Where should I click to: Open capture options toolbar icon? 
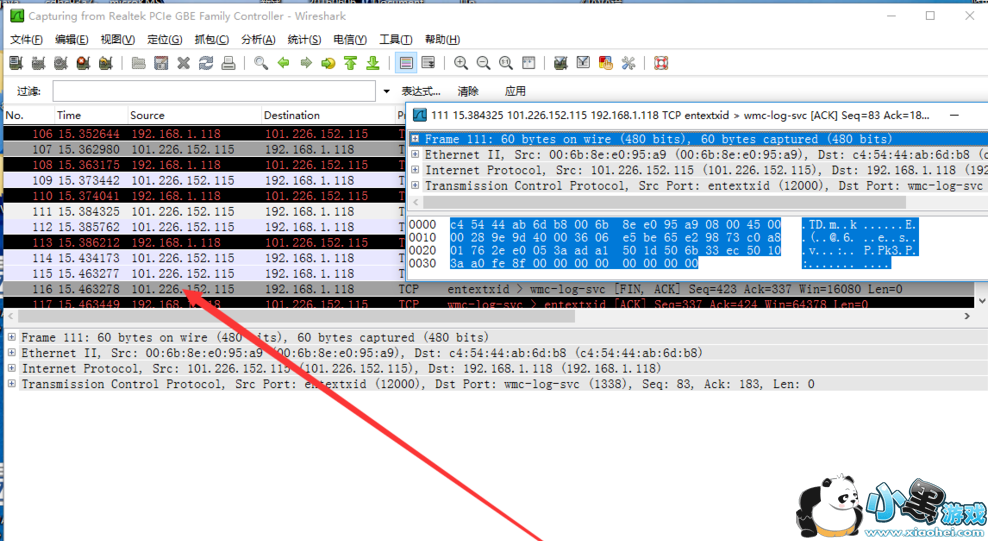click(x=38, y=63)
